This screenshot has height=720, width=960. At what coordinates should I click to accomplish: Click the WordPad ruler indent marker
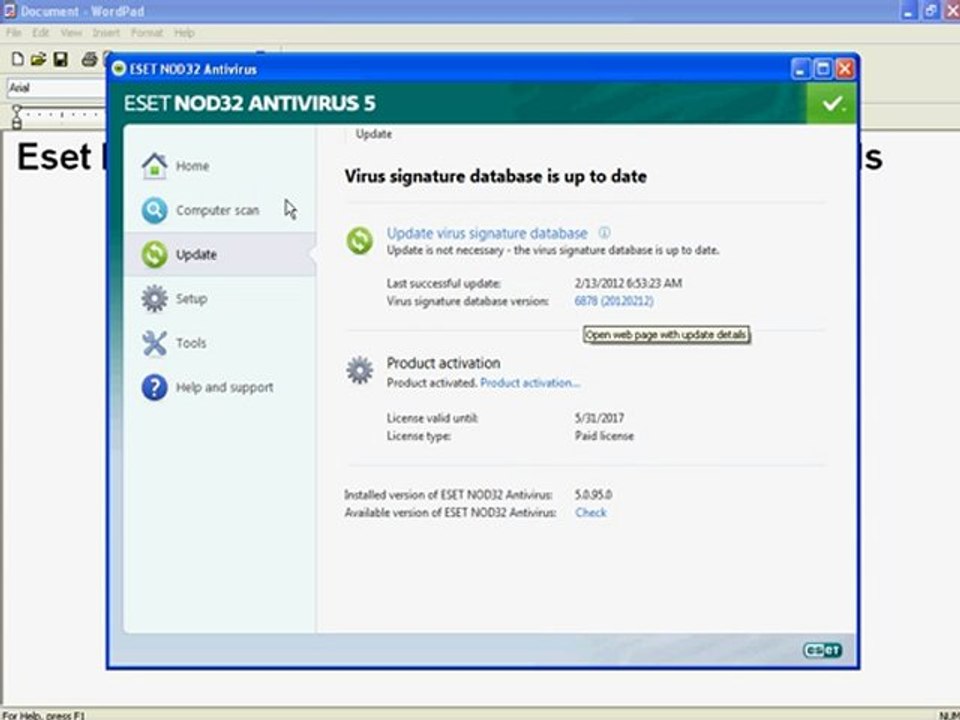[x=17, y=117]
